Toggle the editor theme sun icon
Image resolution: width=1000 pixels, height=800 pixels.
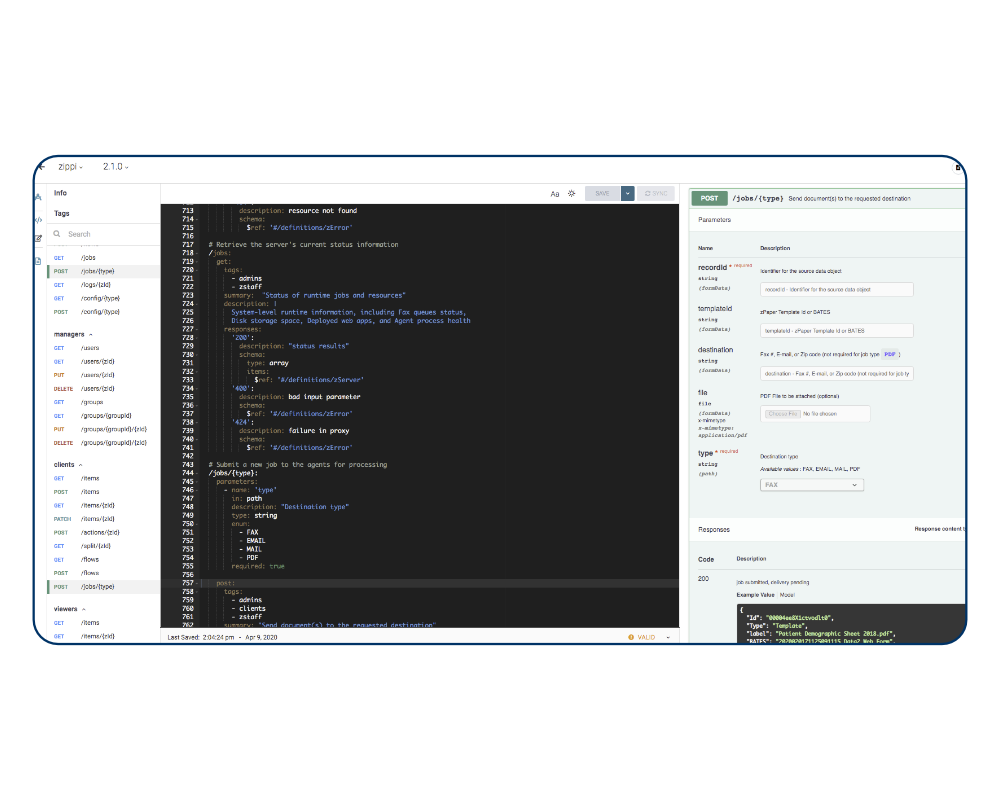(x=571, y=193)
